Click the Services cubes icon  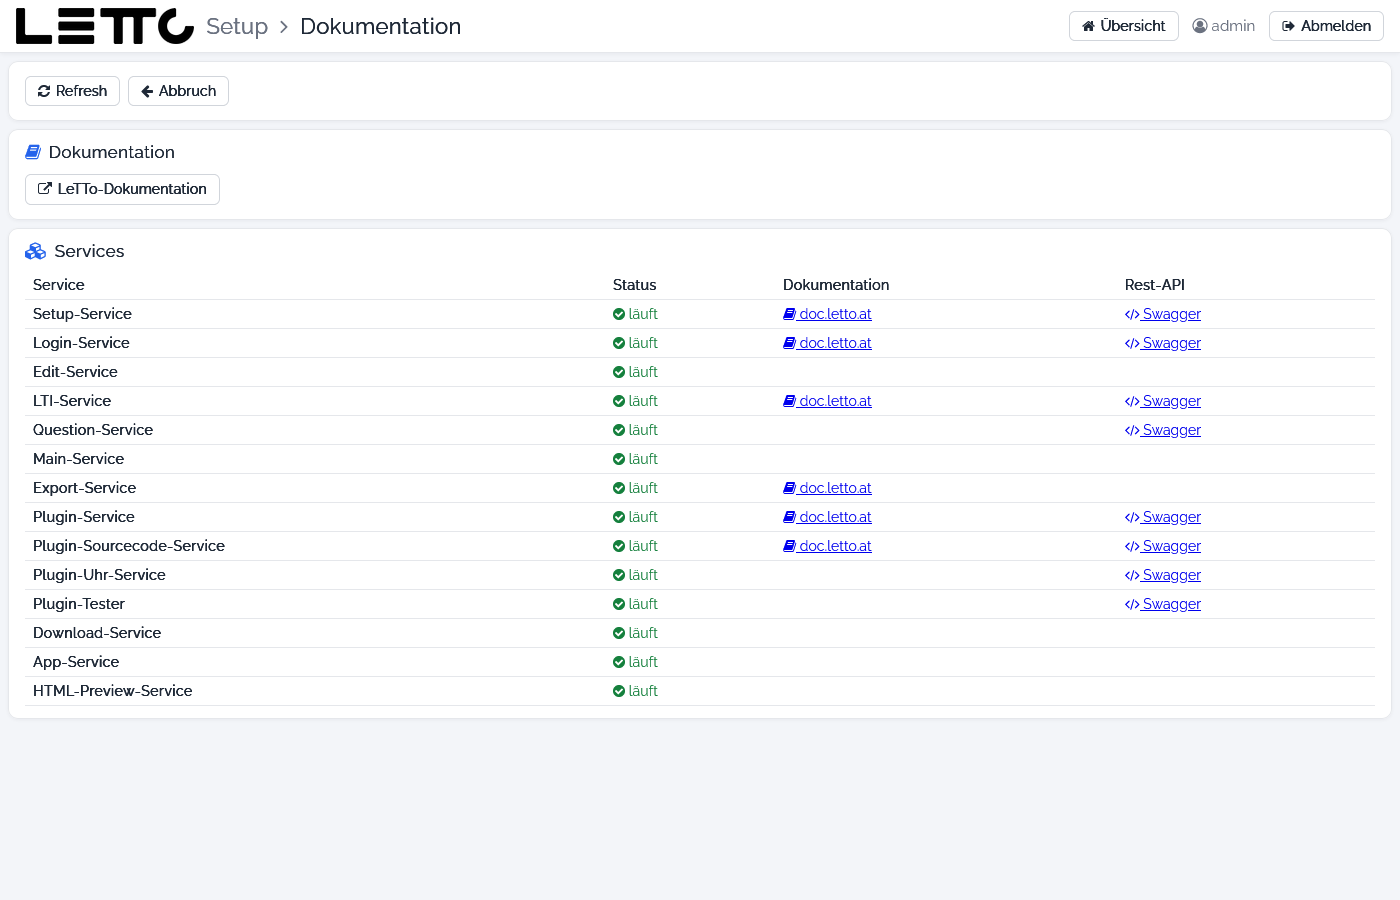click(36, 251)
